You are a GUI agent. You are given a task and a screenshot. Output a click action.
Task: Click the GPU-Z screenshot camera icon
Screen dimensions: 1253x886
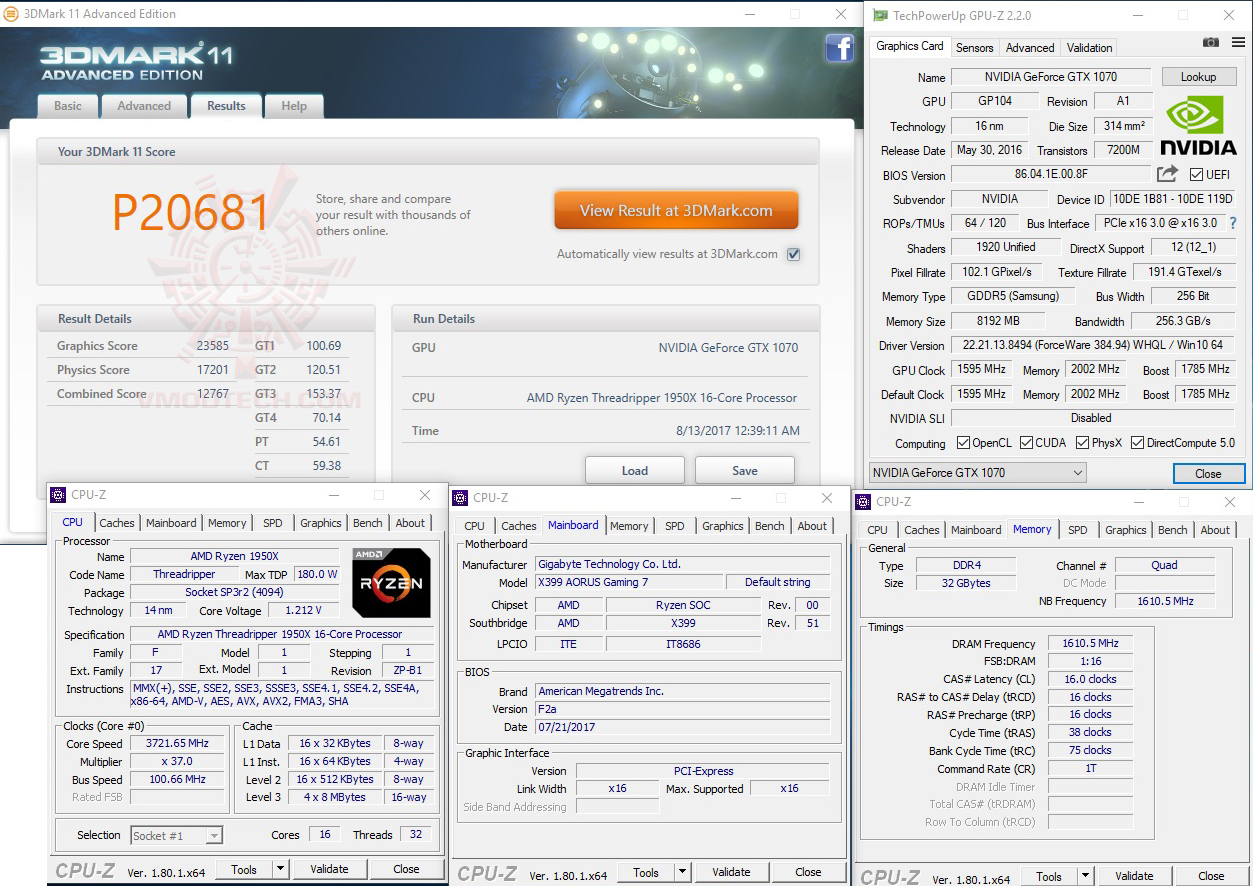tap(1210, 43)
